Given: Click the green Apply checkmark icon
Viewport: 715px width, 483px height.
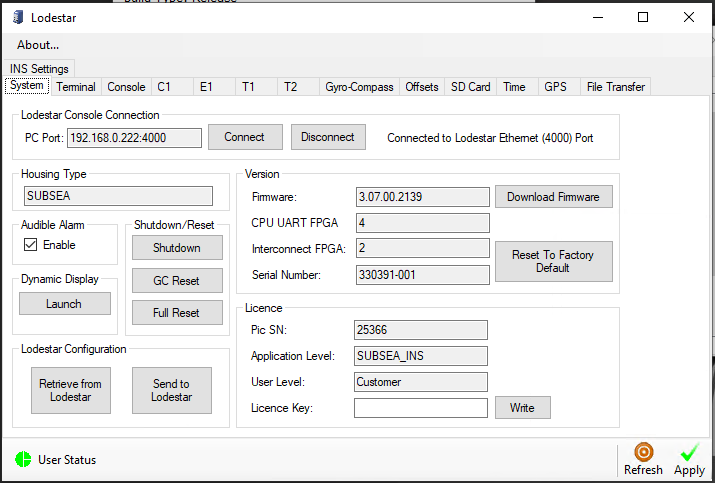Looking at the screenshot, I should pos(689,453).
